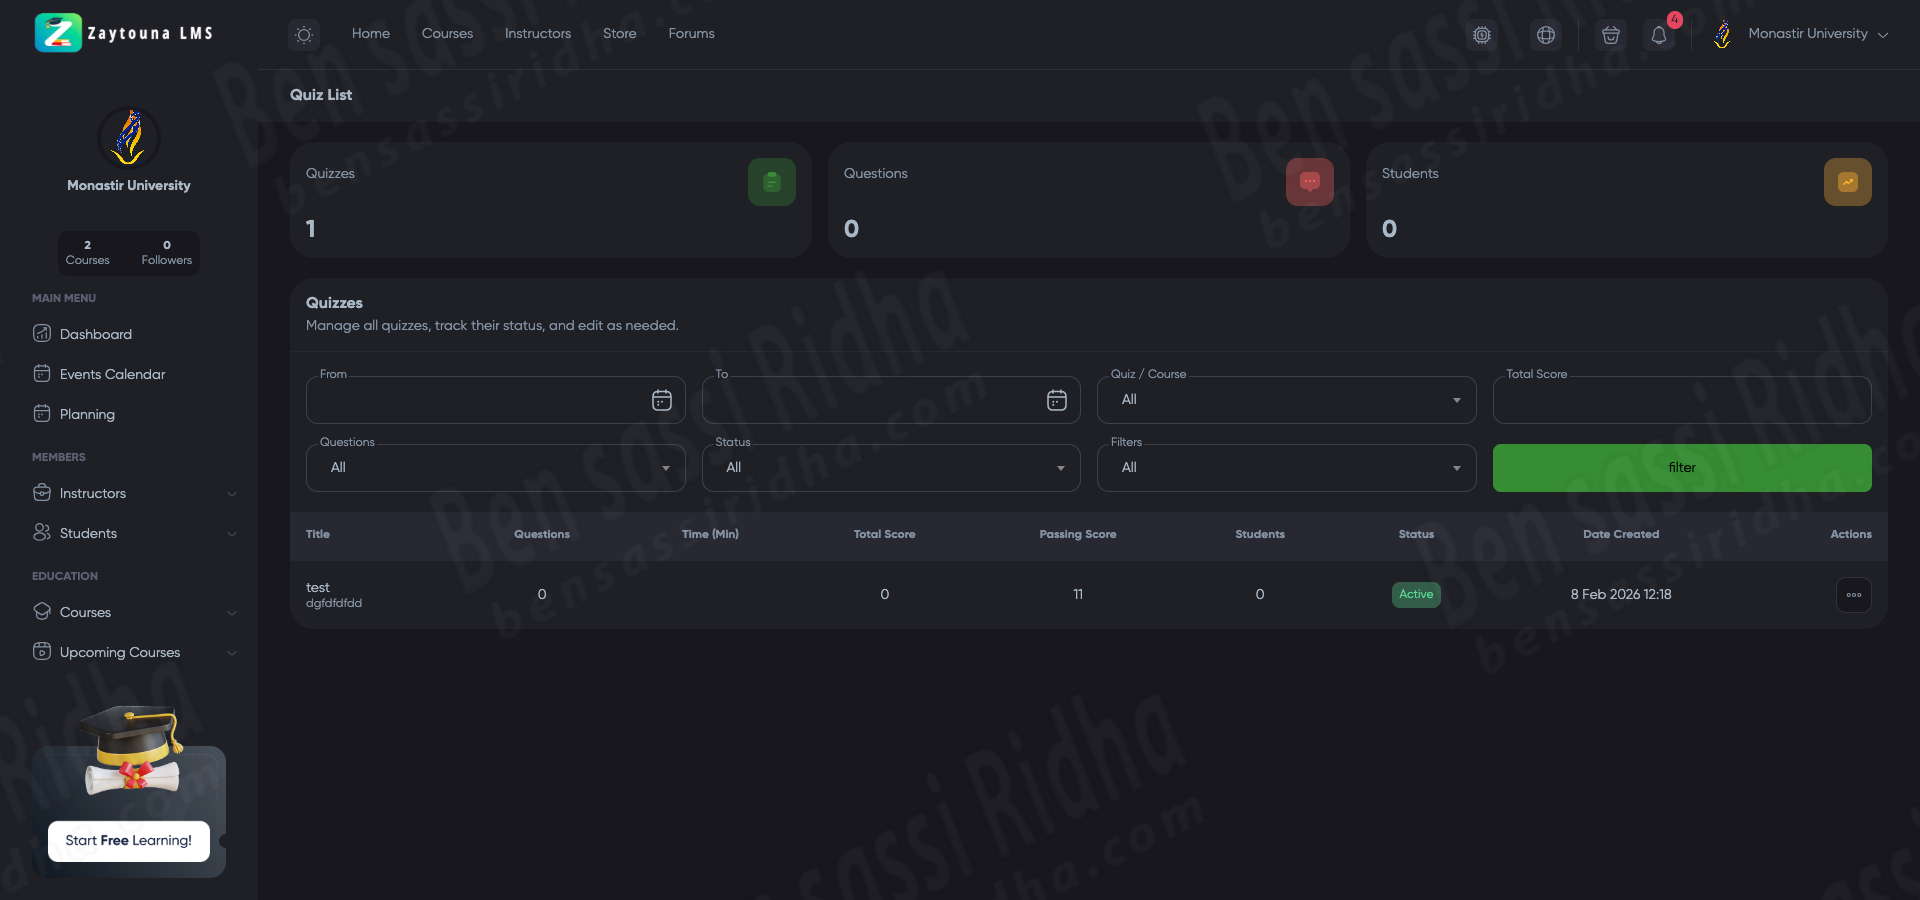Click the Total Score input field
This screenshot has height=900, width=1920.
coord(1681,401)
